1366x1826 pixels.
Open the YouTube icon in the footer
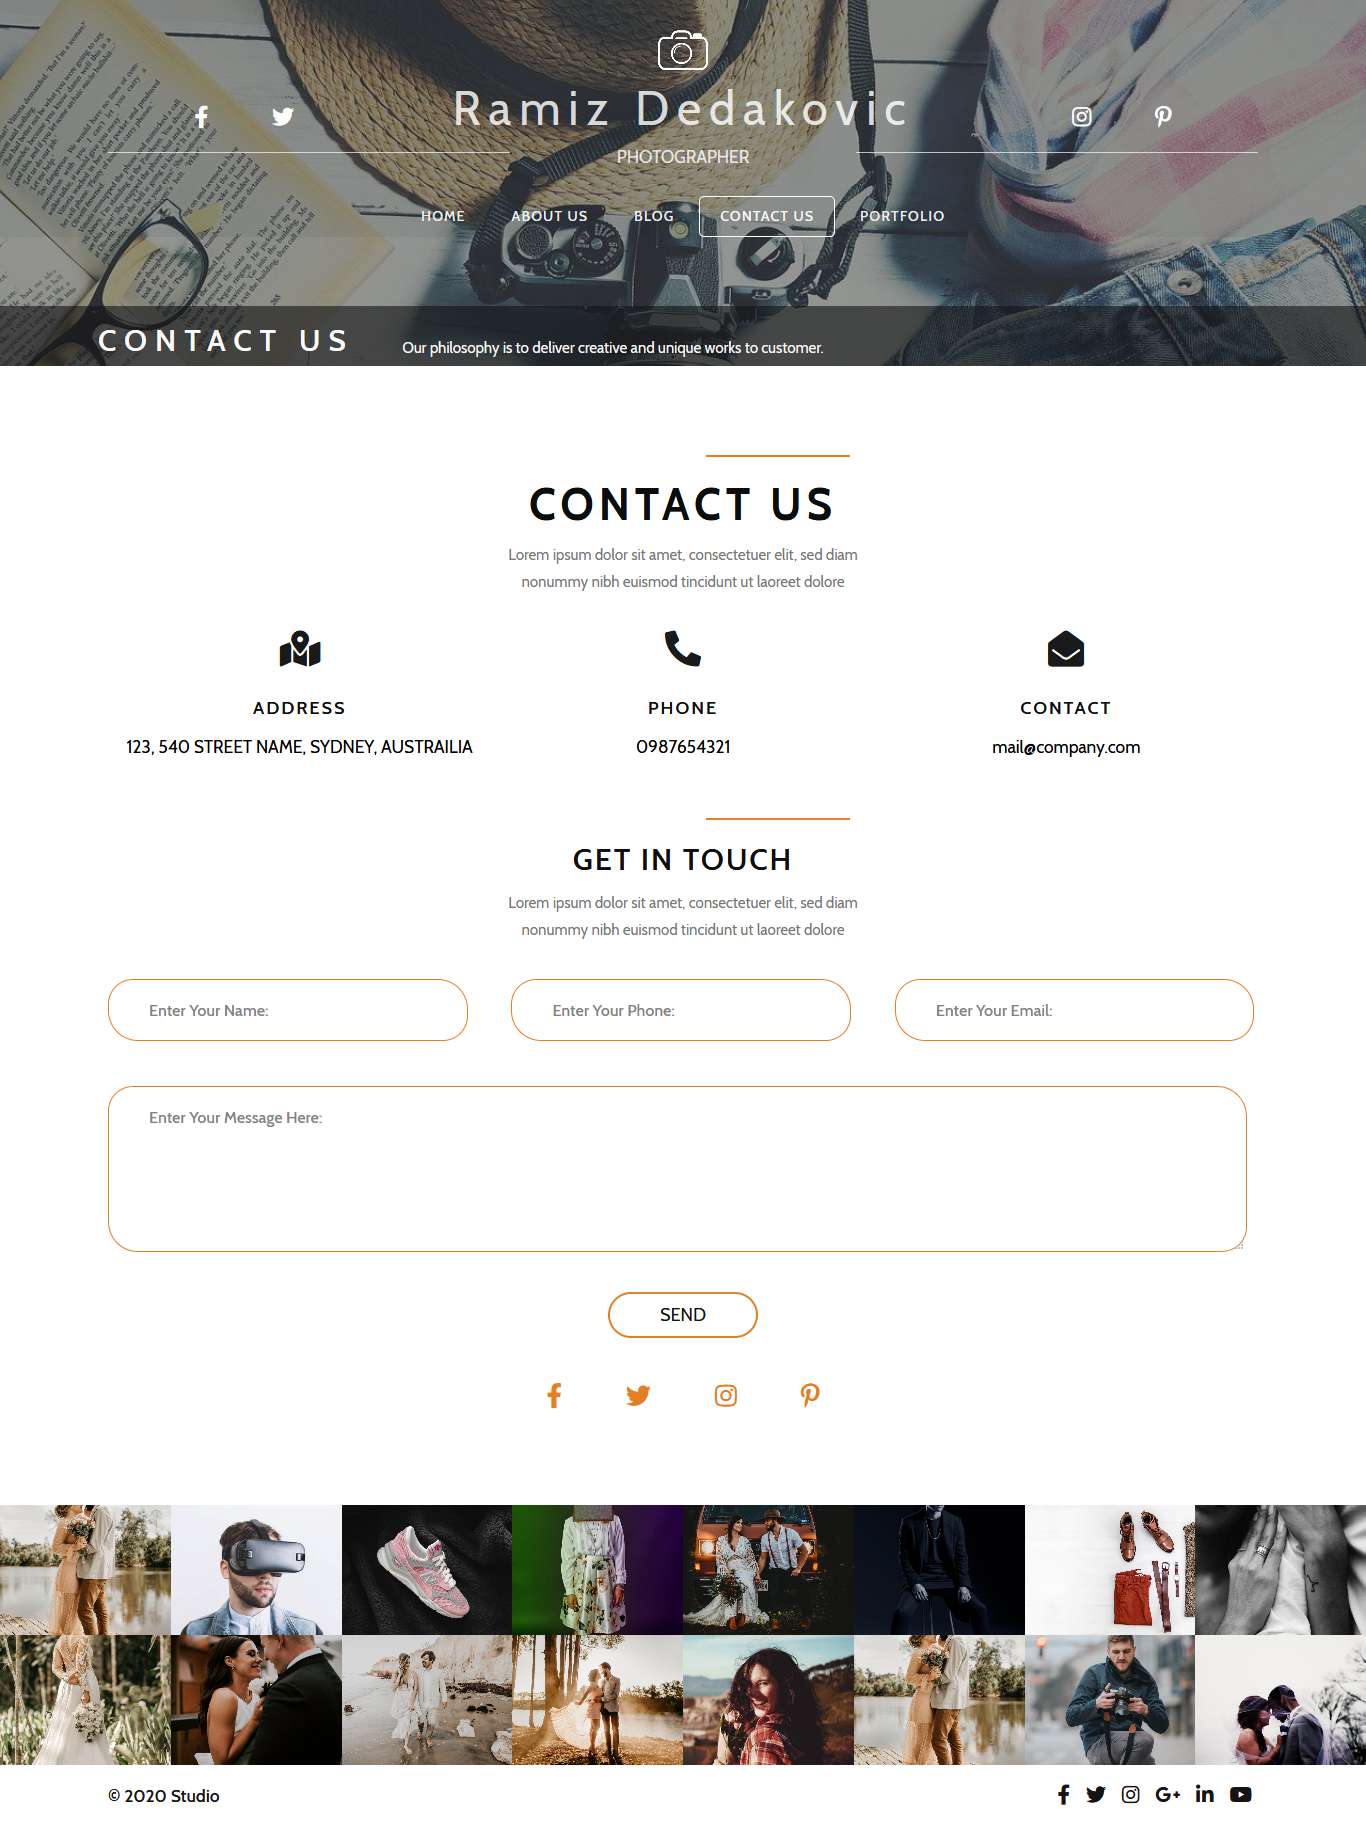(x=1241, y=1794)
